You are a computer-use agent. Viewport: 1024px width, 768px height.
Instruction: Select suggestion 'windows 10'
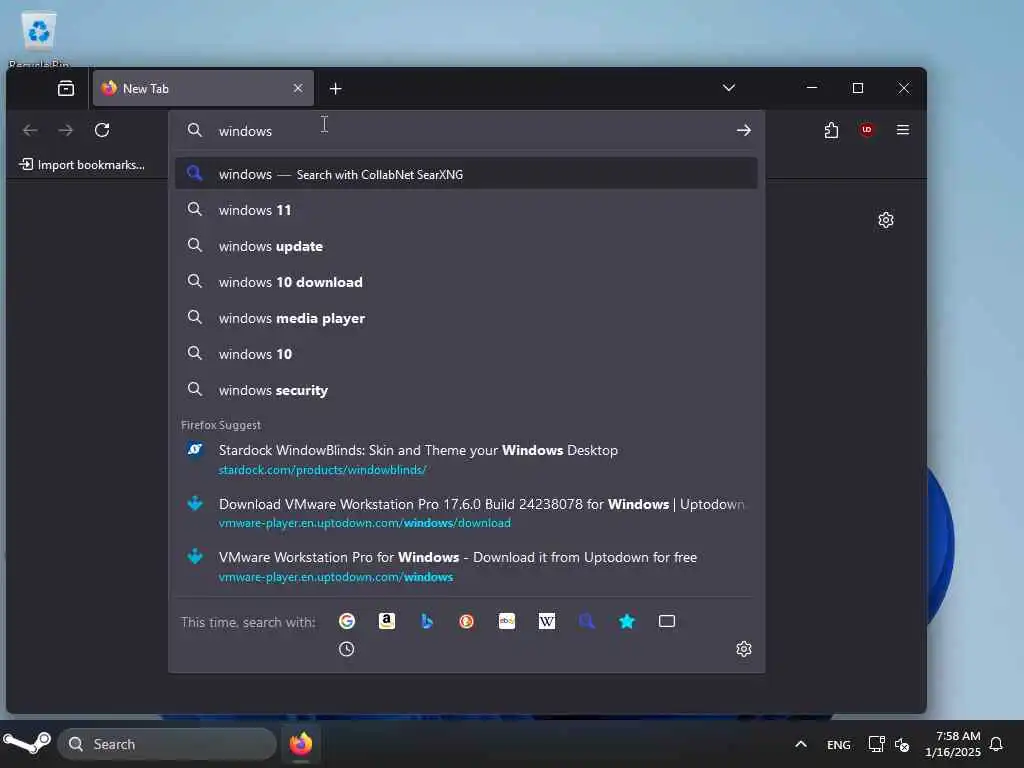(x=466, y=353)
